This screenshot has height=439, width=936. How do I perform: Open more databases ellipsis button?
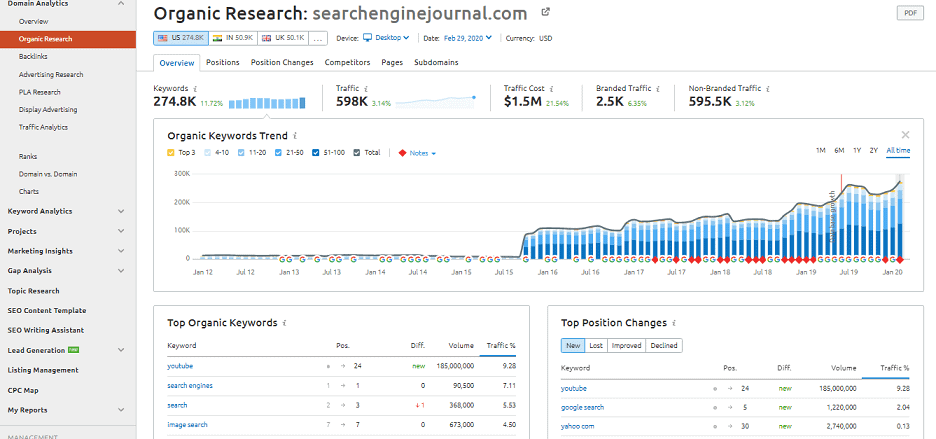318,38
